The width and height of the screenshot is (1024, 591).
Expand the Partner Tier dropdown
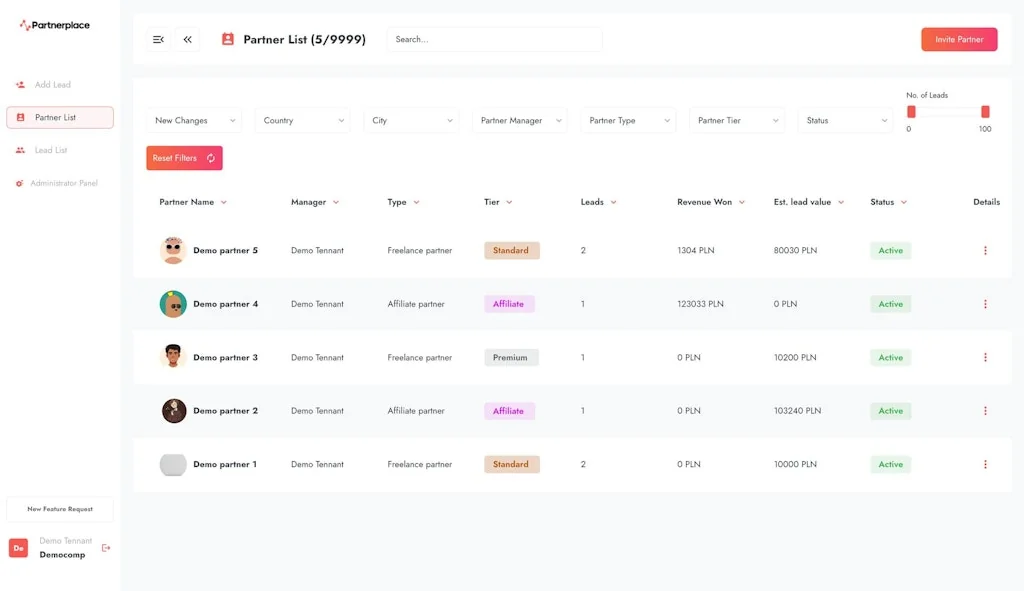point(737,120)
